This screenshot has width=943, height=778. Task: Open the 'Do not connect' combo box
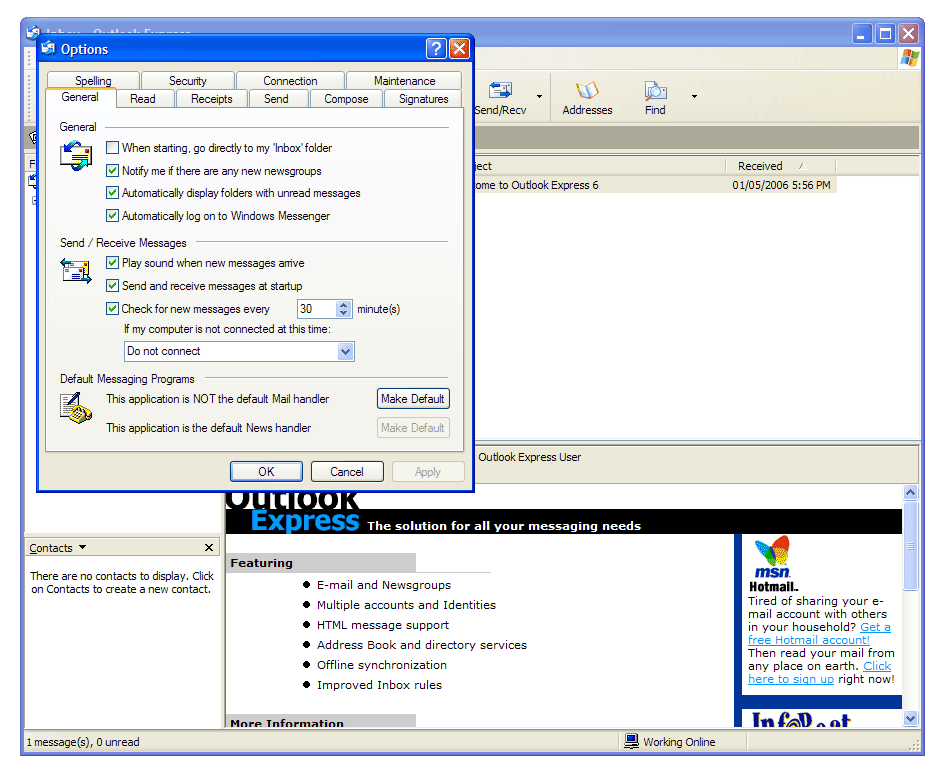[x=239, y=351]
